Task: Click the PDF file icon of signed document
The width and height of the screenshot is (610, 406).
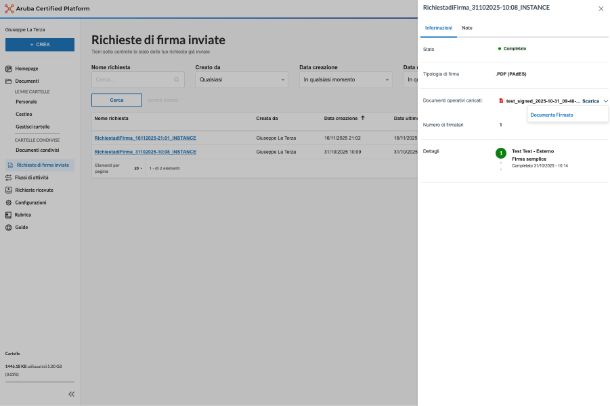Action: click(x=501, y=101)
